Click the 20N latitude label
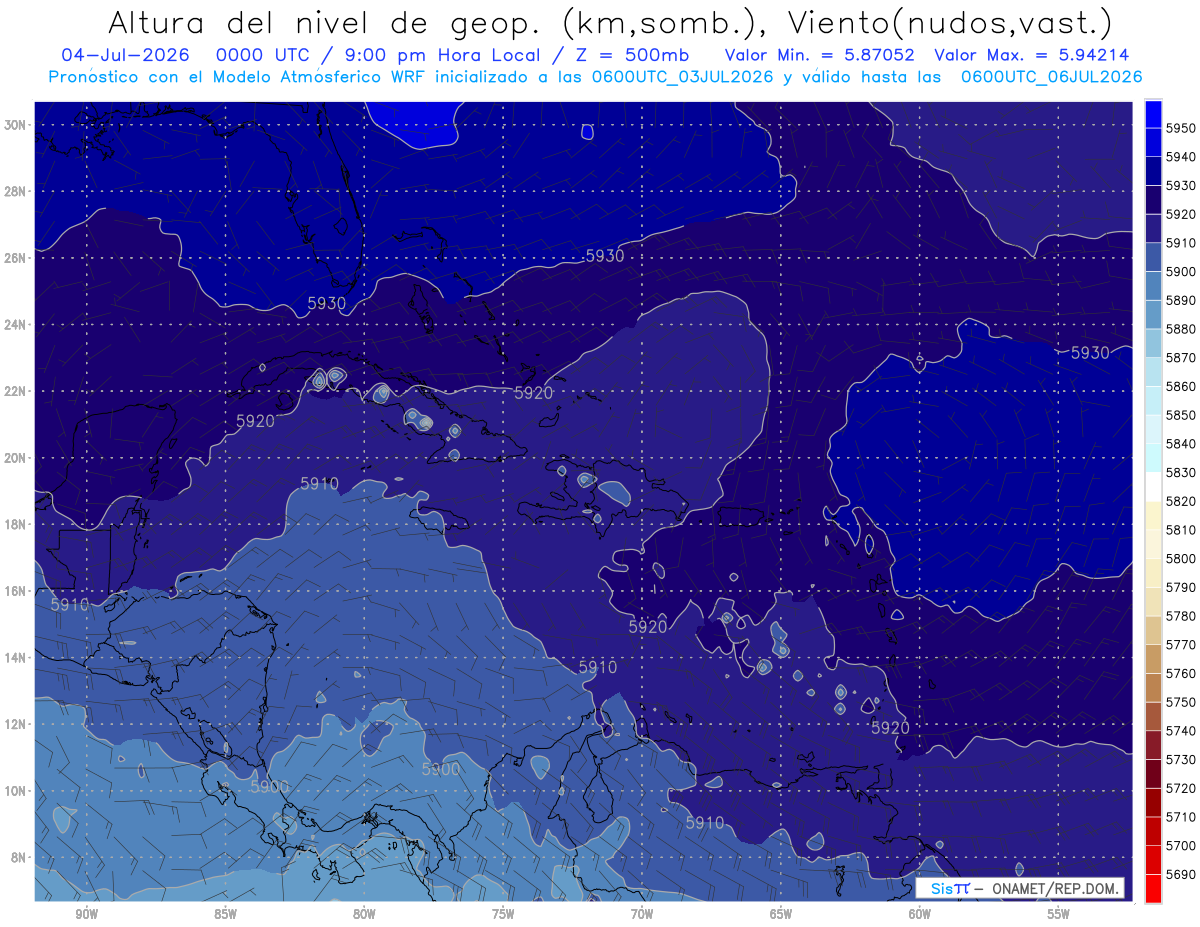 tap(16, 458)
